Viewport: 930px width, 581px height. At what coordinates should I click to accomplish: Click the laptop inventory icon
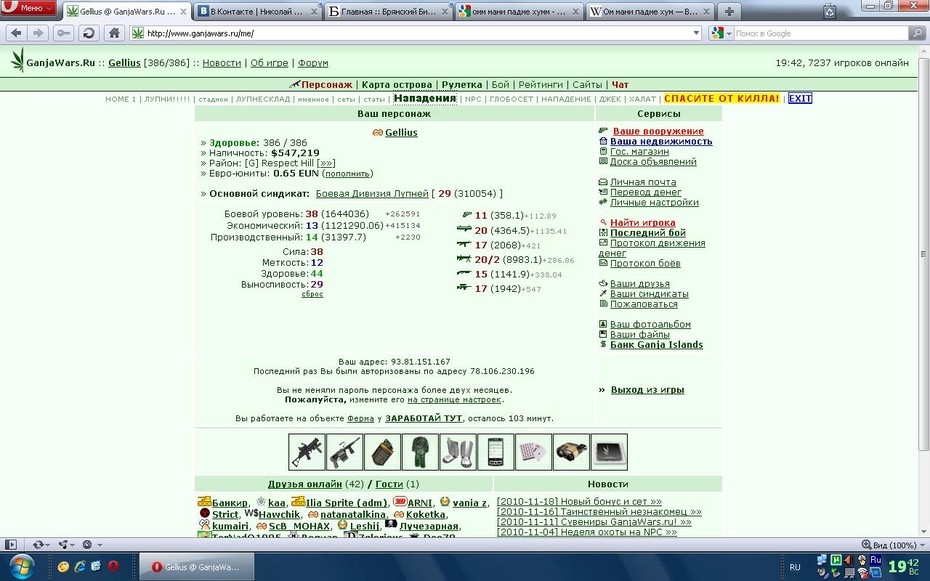tap(609, 452)
